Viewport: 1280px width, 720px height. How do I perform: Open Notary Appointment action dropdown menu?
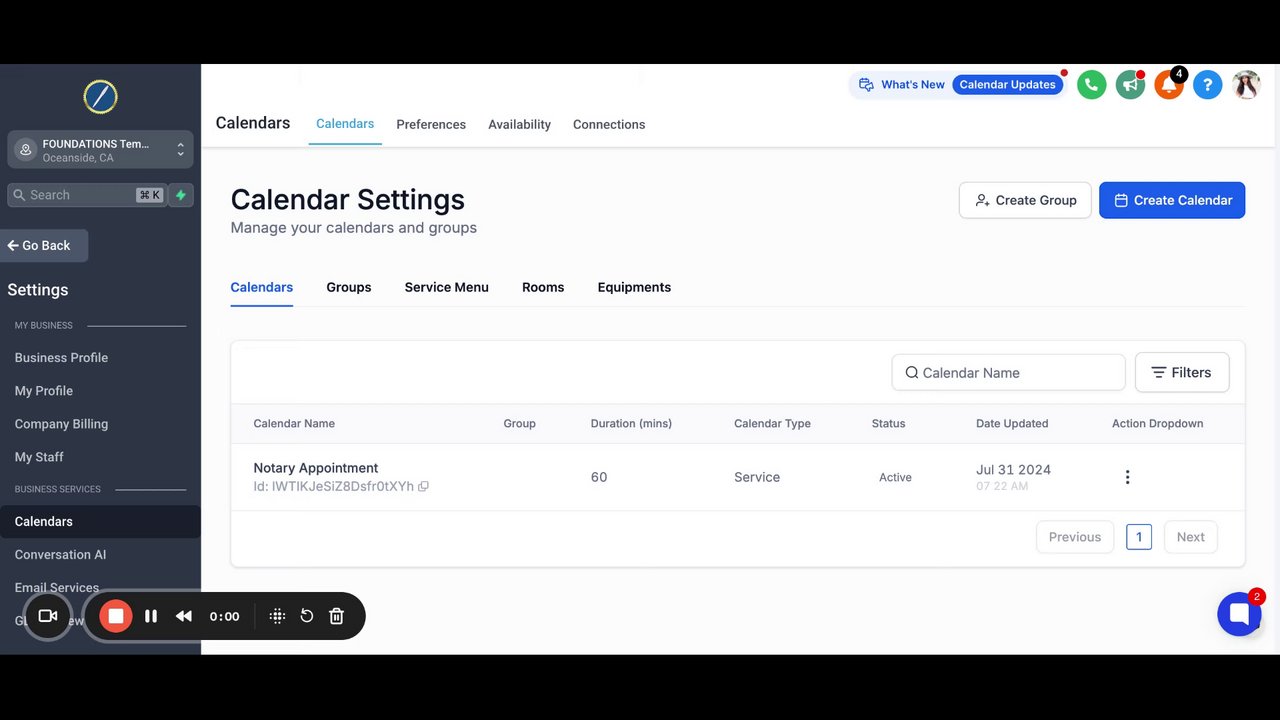1127,477
